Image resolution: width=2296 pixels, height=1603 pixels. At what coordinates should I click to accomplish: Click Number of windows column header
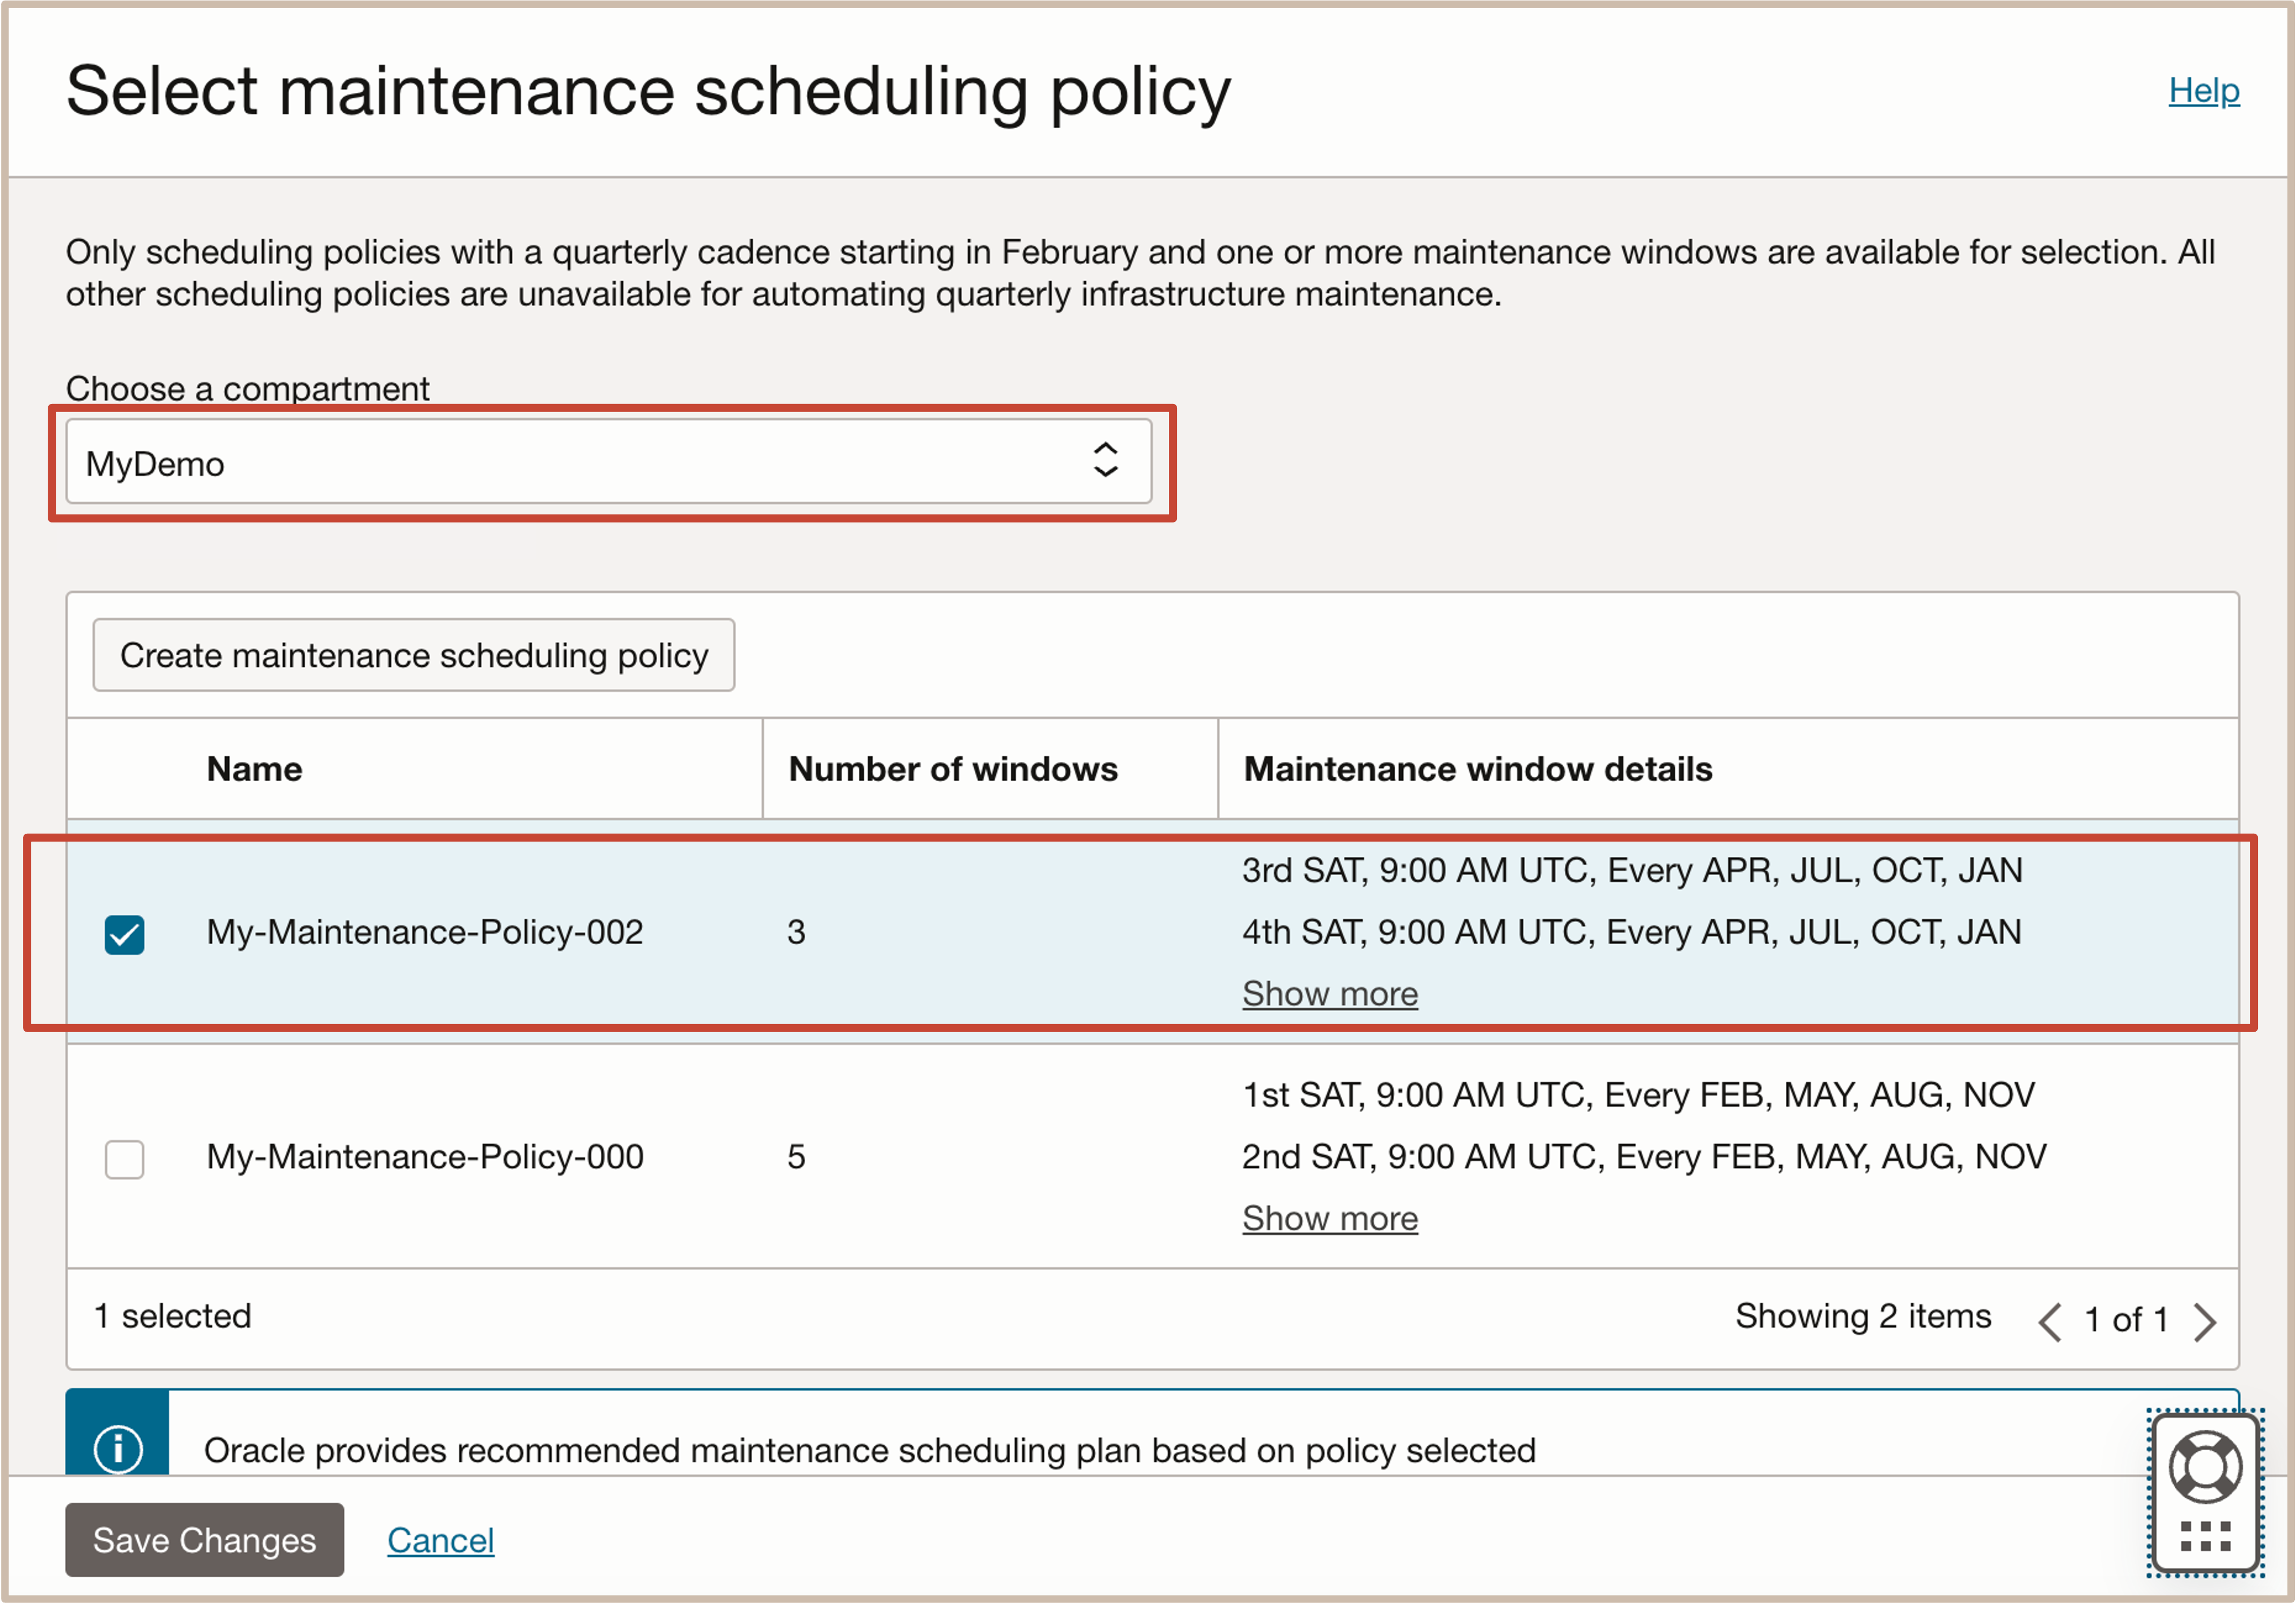point(952,769)
